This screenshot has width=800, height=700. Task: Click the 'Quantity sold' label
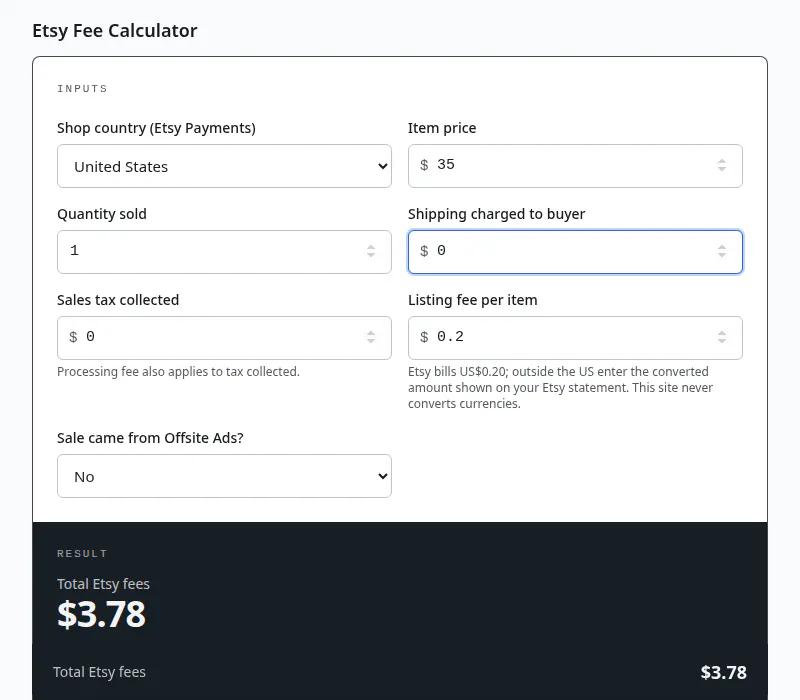click(x=102, y=214)
